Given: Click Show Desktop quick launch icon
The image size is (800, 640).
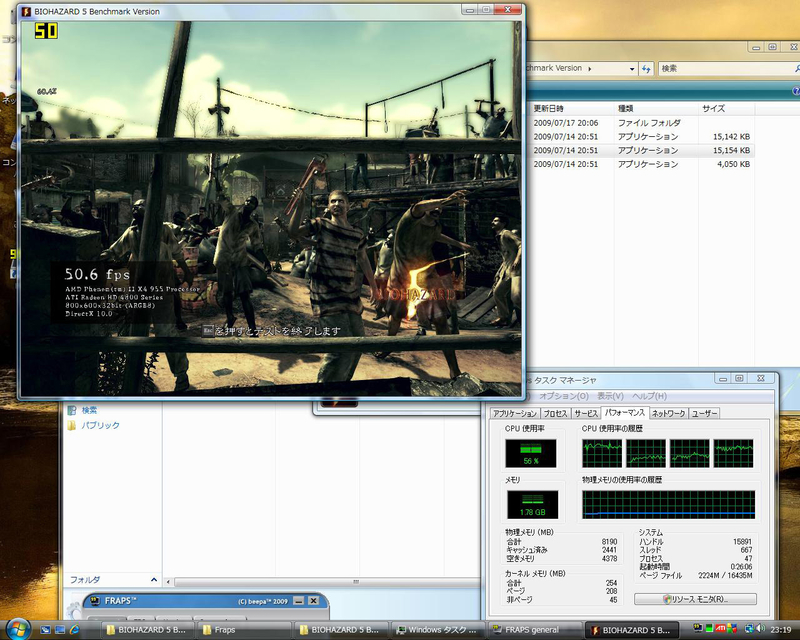Looking at the screenshot, I should point(45,630).
